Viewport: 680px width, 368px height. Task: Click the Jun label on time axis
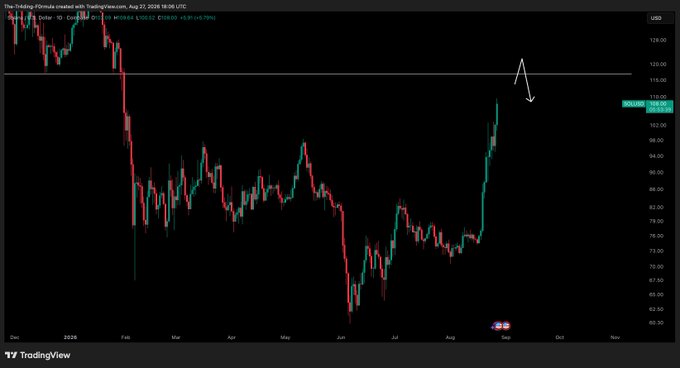click(341, 337)
